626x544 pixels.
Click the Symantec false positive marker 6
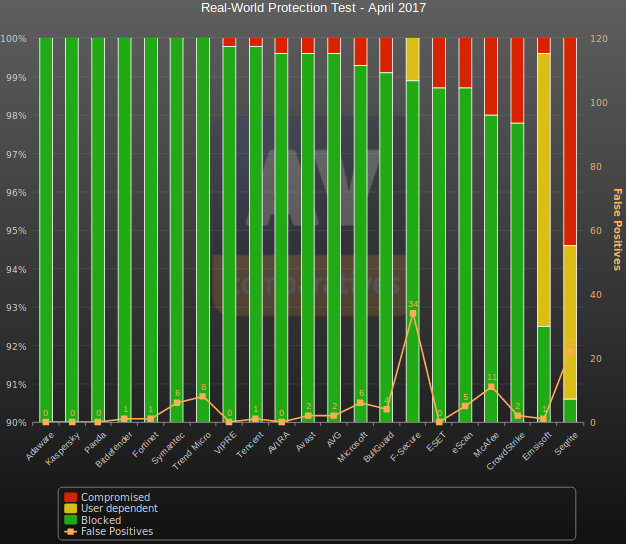point(177,403)
